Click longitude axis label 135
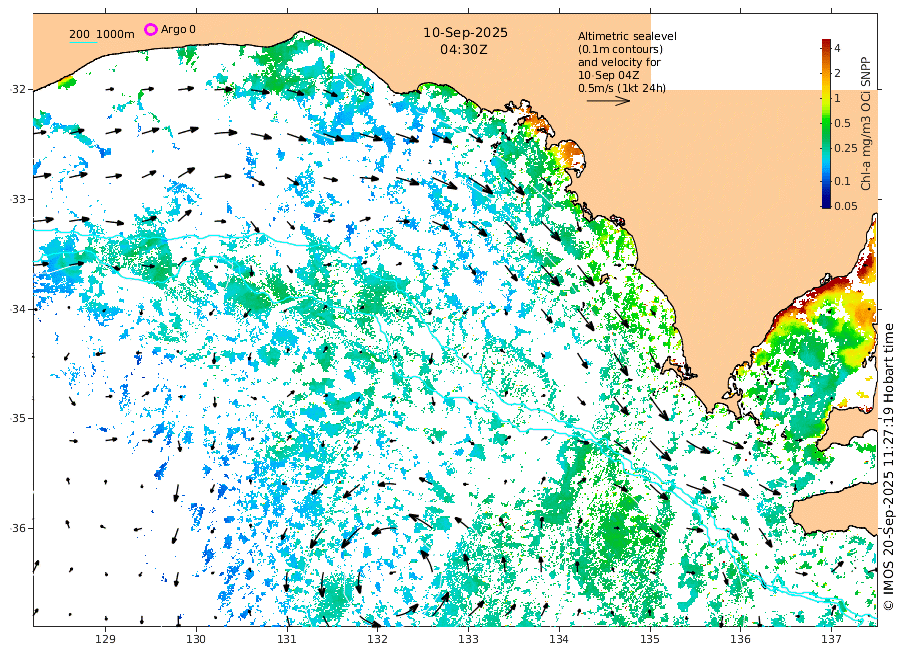Image resolution: width=900 pixels, height=660 pixels. pos(650,639)
